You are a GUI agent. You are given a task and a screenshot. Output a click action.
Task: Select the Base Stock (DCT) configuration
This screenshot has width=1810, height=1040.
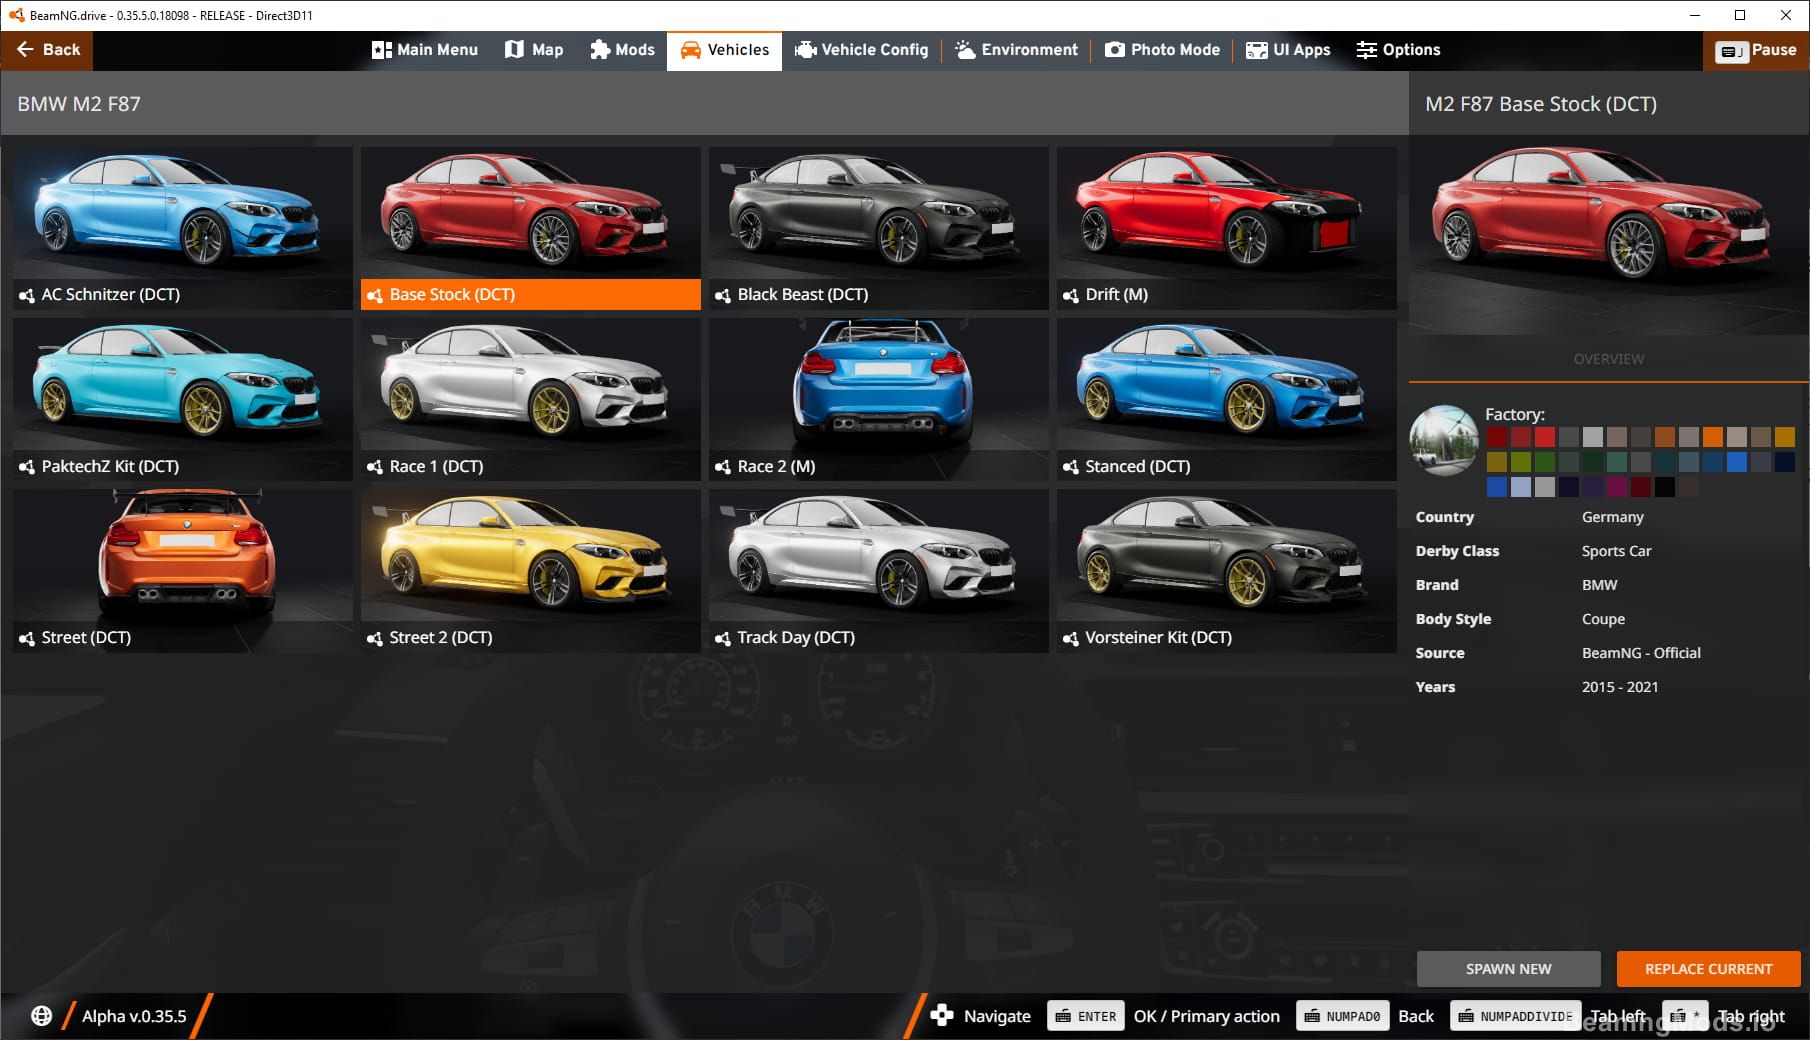point(530,228)
